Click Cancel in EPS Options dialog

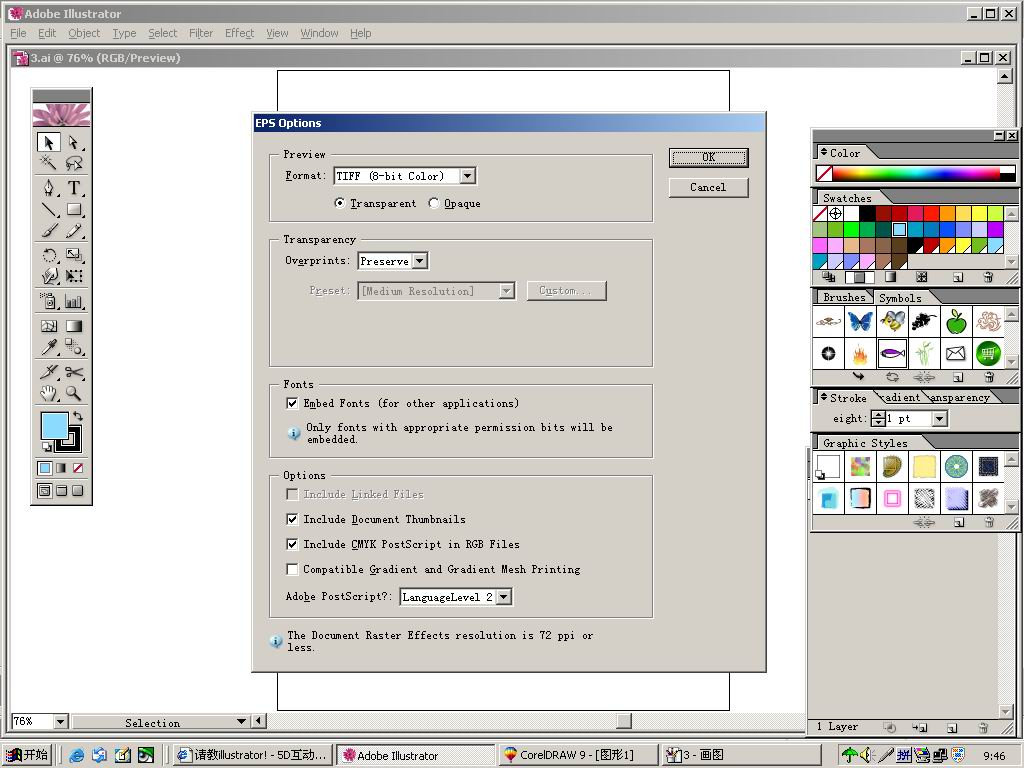pos(709,187)
